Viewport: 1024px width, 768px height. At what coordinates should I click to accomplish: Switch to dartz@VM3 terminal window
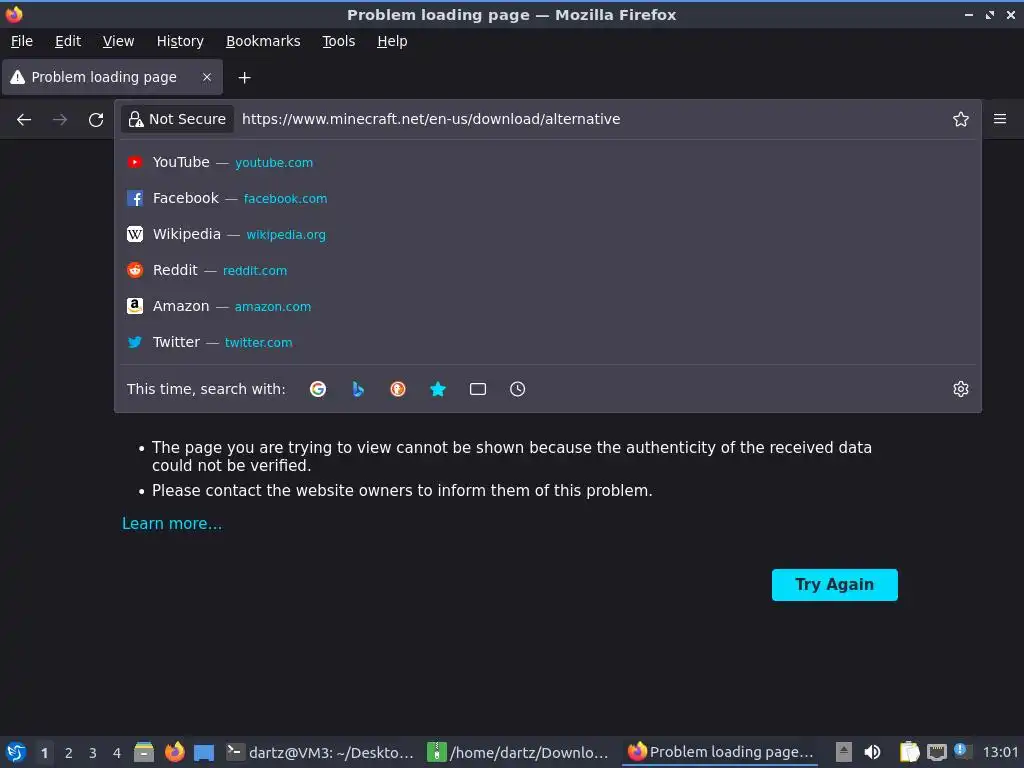pos(320,752)
